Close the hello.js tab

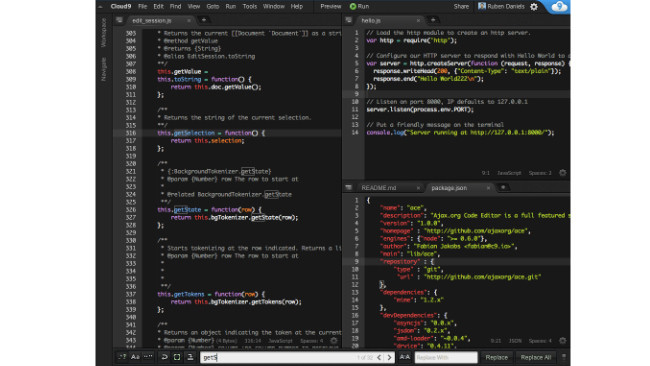pos(418,20)
